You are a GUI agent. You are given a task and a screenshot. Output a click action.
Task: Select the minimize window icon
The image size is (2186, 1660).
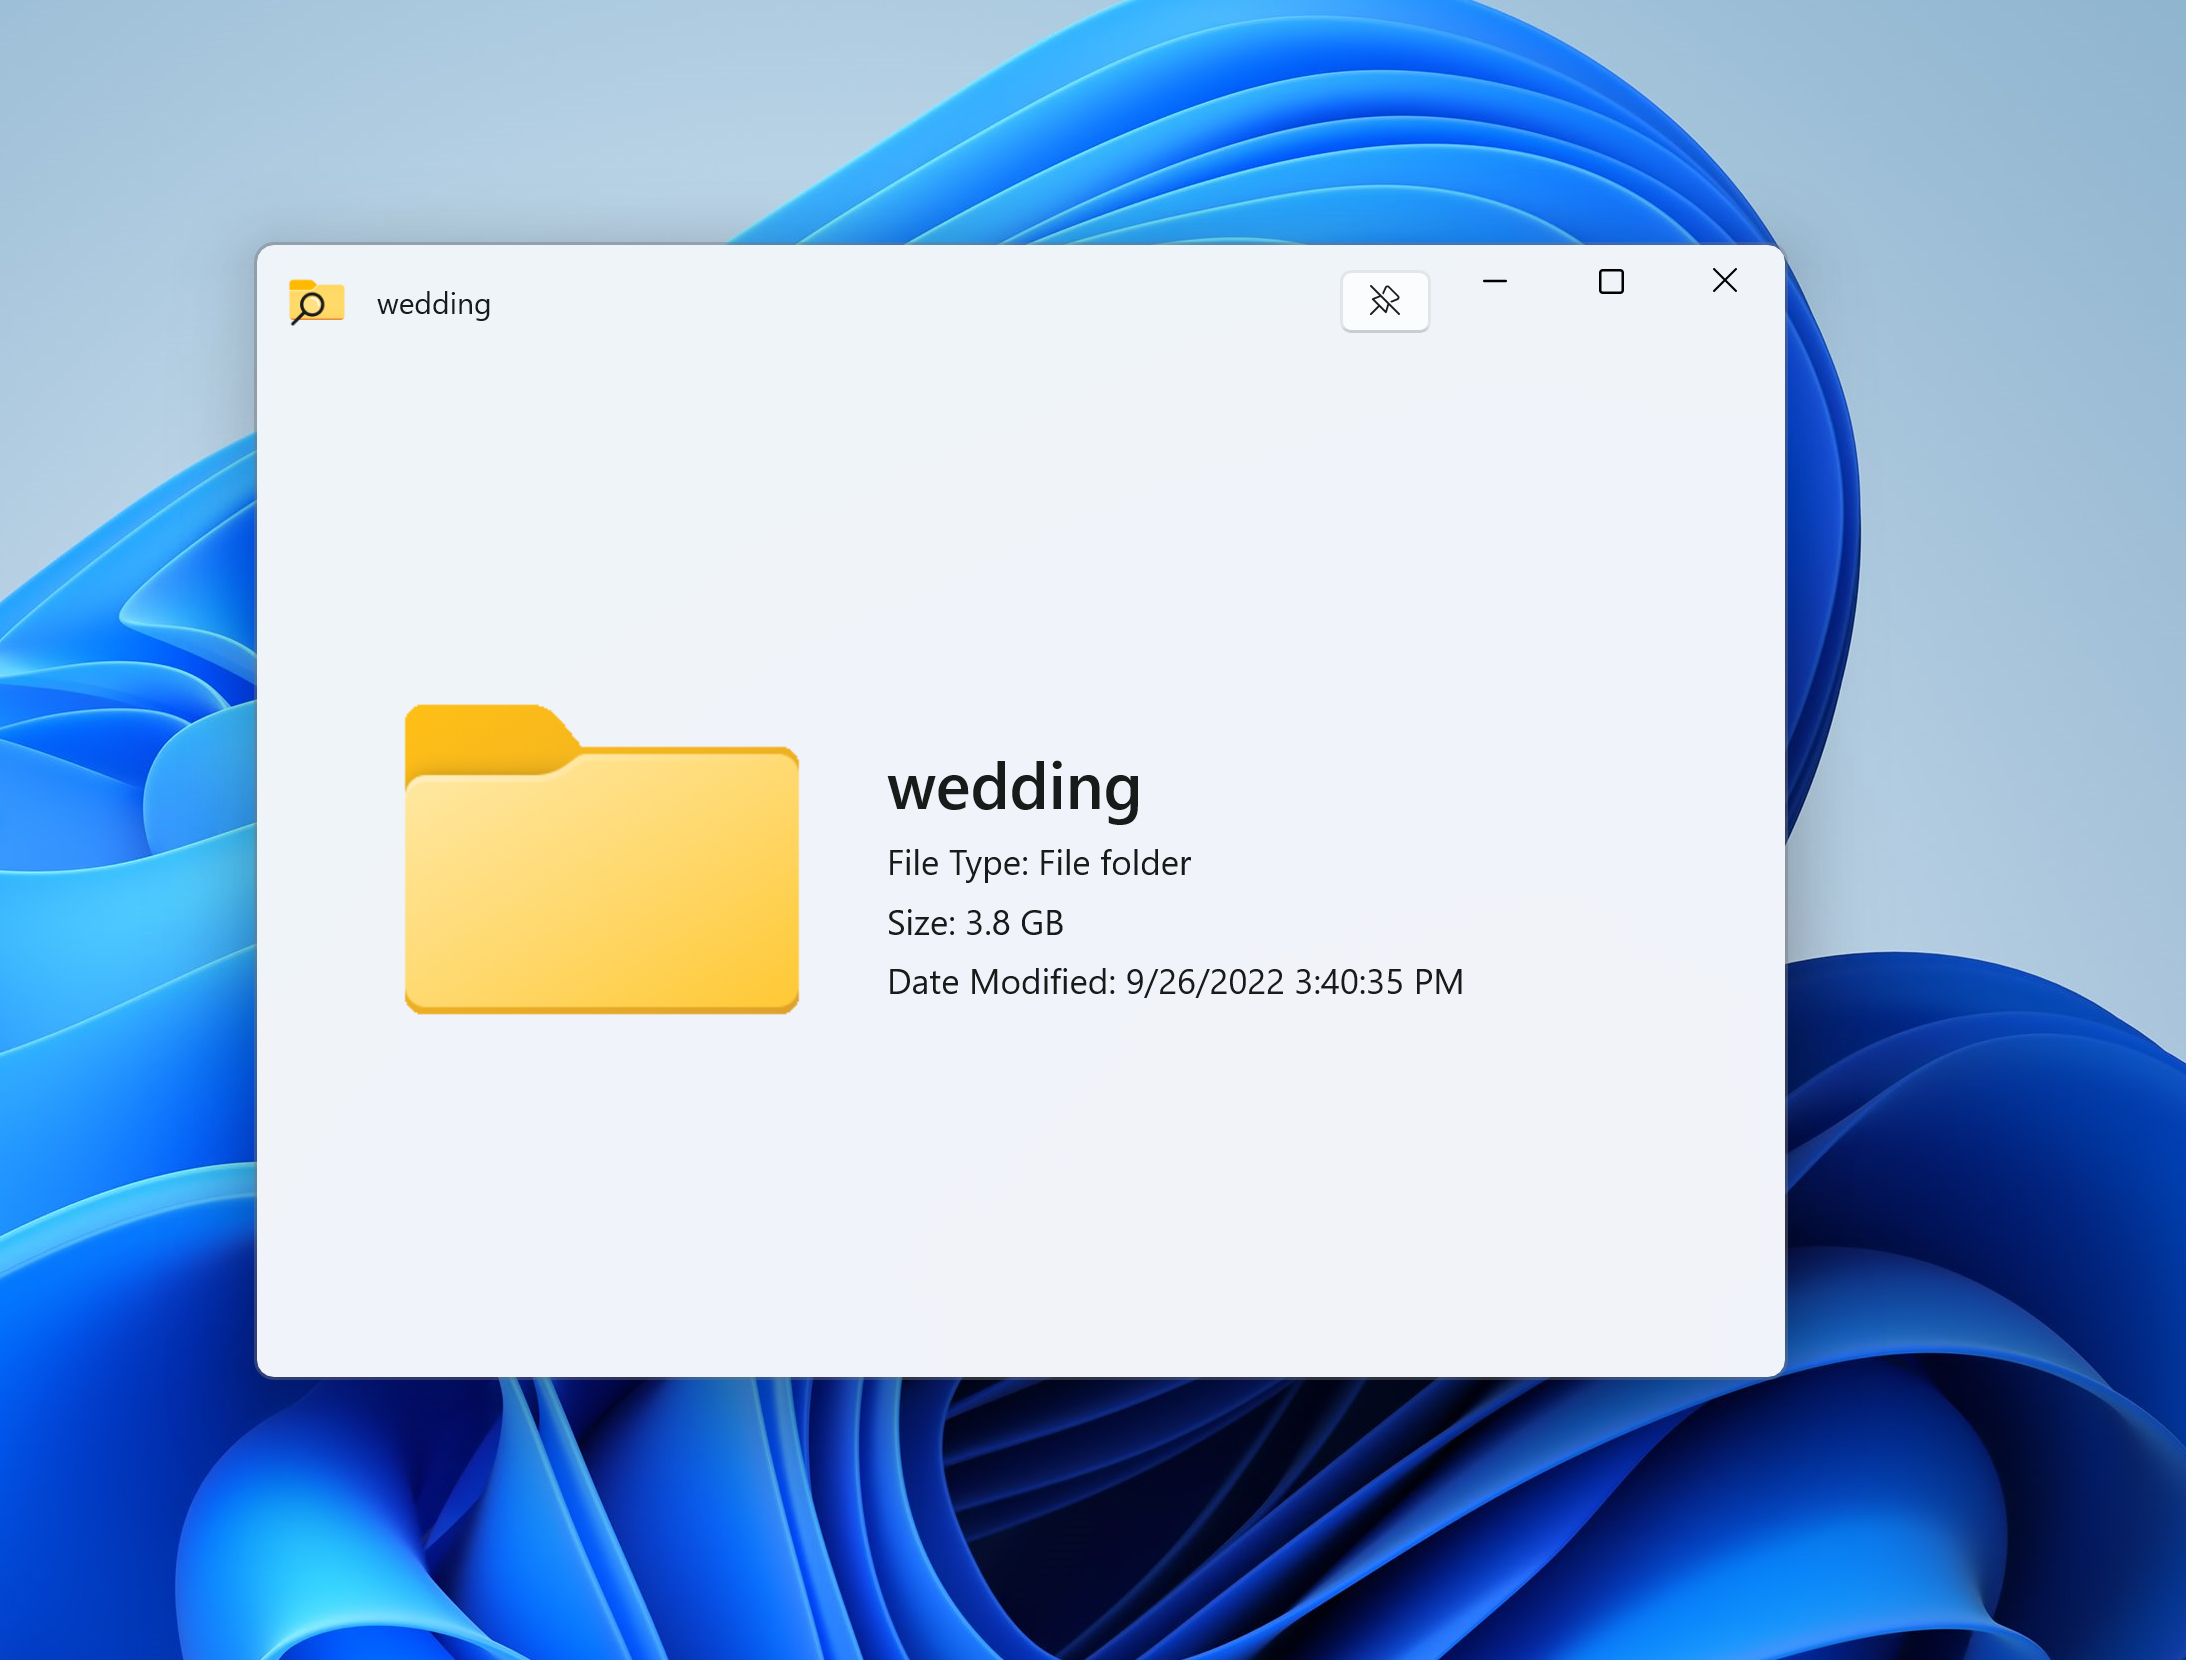point(1495,282)
